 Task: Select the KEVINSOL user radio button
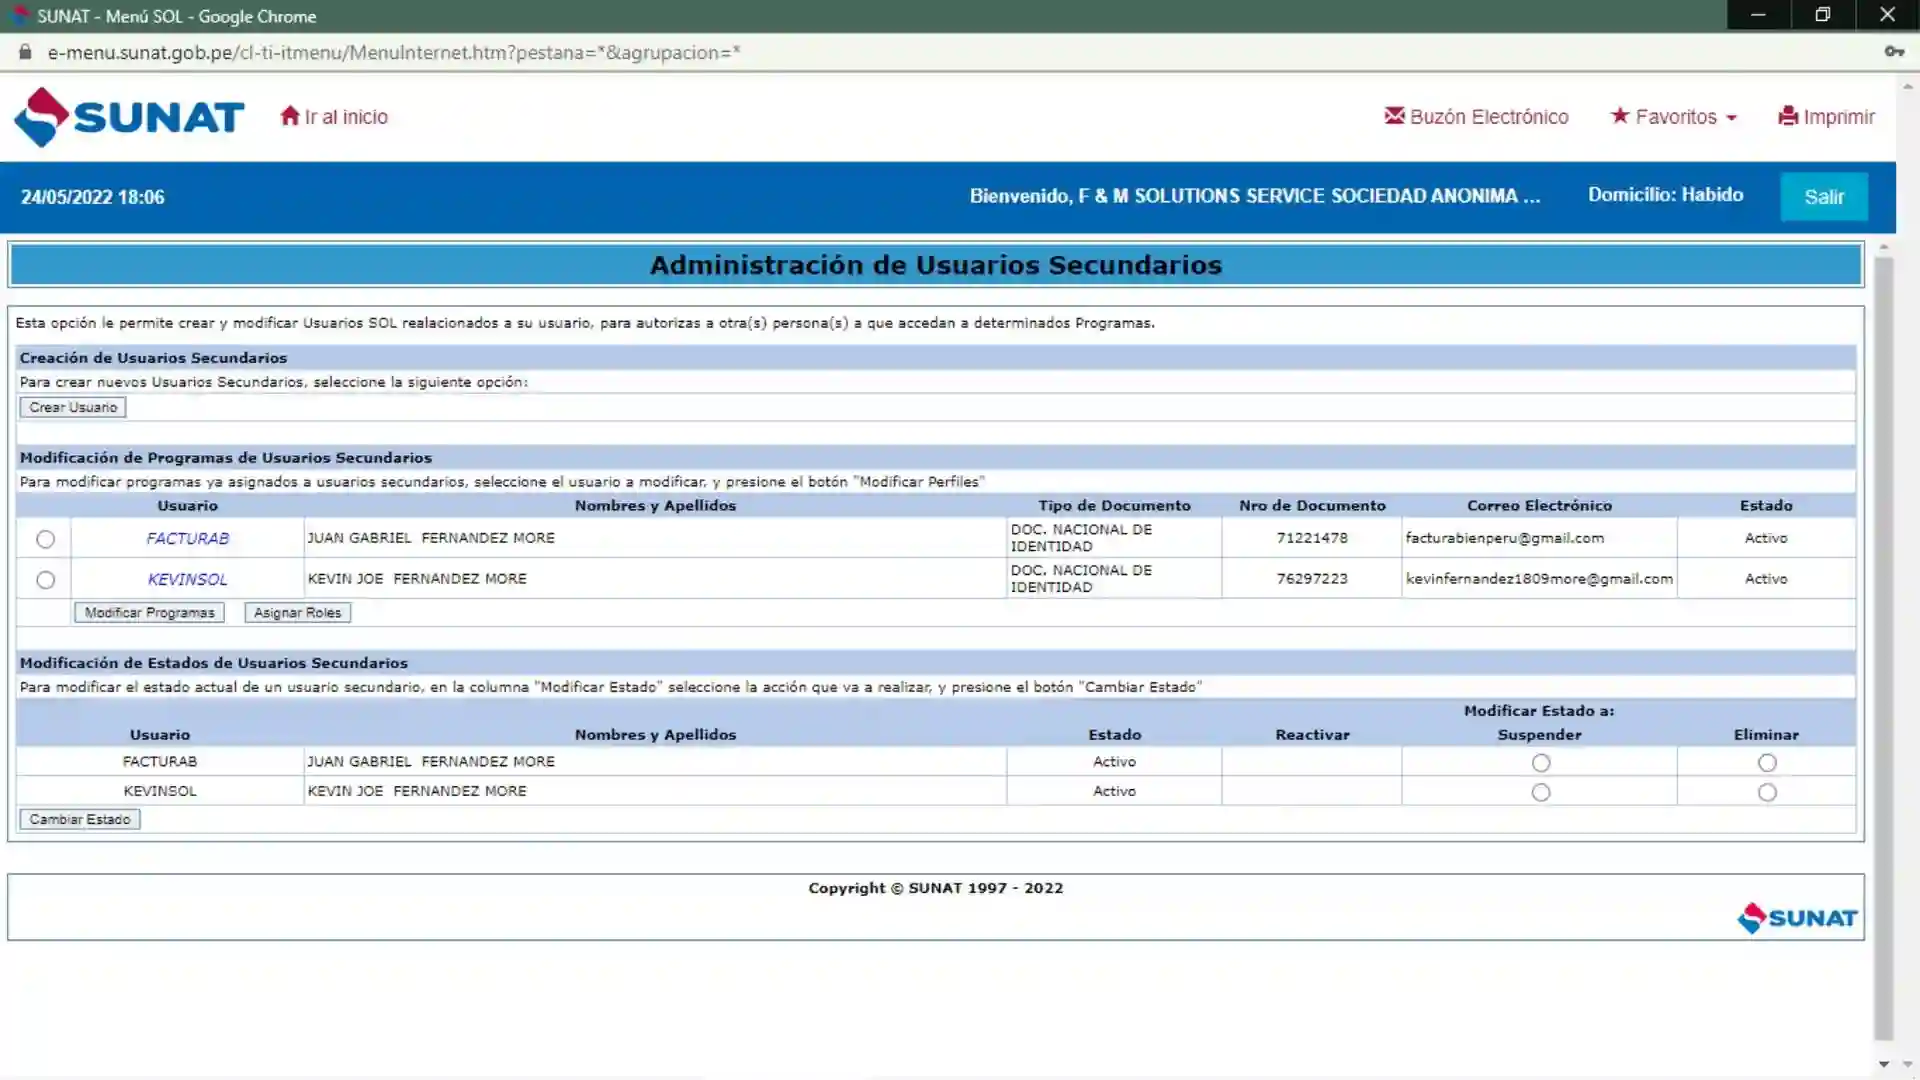click(x=45, y=580)
